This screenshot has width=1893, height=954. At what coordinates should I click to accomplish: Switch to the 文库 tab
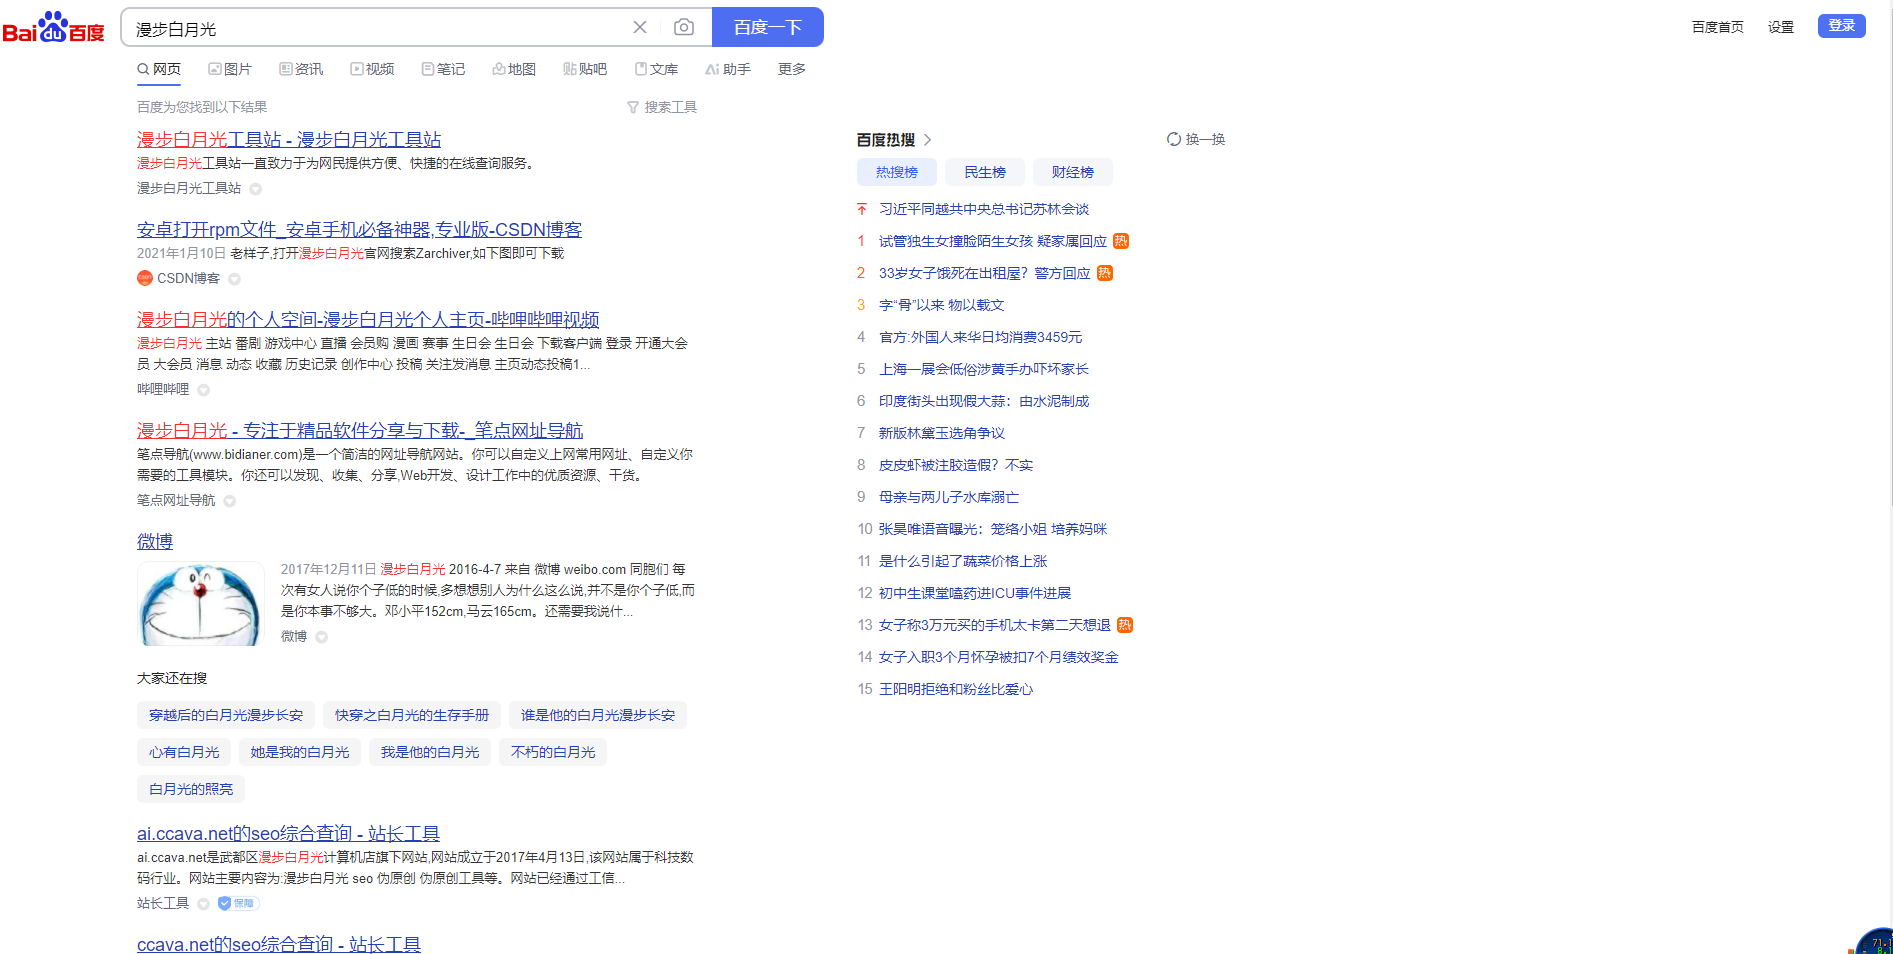656,69
